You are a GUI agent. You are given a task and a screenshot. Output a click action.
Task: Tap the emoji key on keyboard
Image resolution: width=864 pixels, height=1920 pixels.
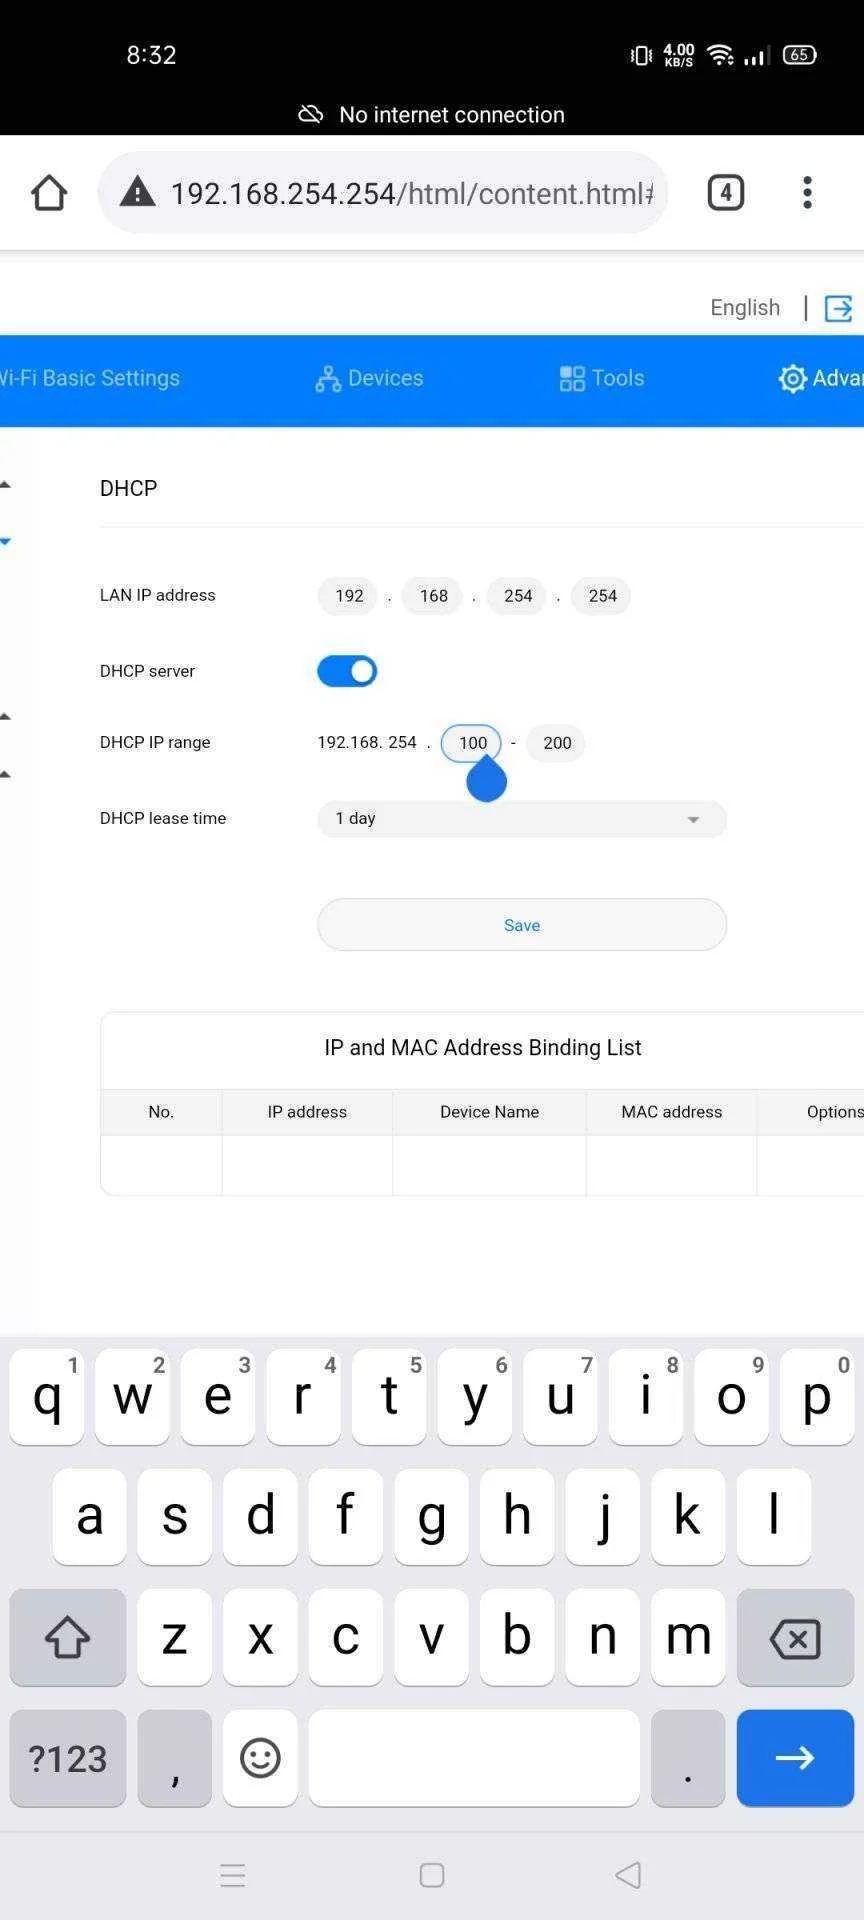(x=260, y=1757)
